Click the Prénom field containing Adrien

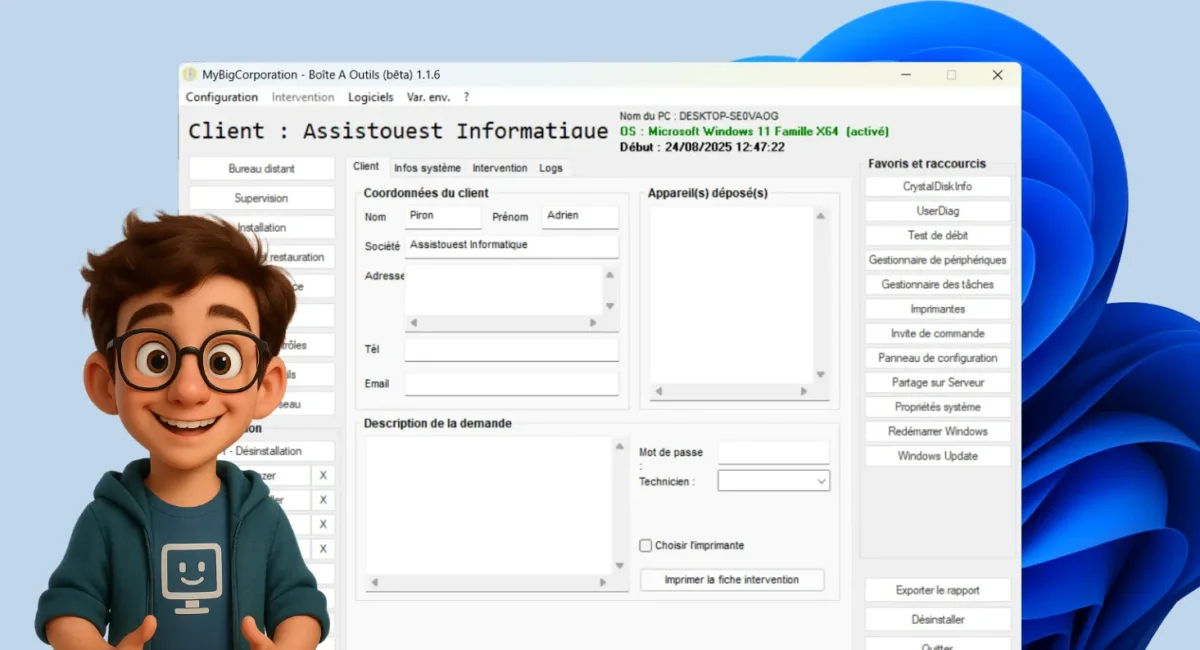click(x=580, y=216)
